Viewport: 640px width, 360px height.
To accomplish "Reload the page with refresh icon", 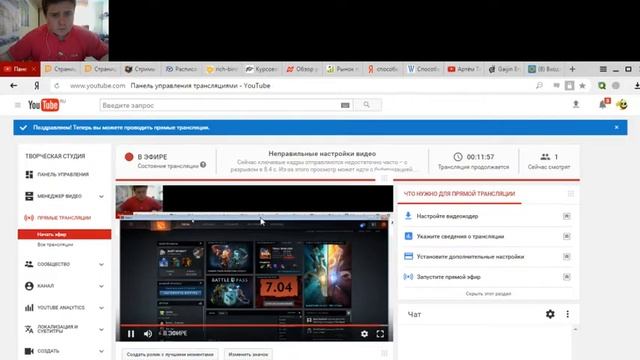I will pos(57,86).
